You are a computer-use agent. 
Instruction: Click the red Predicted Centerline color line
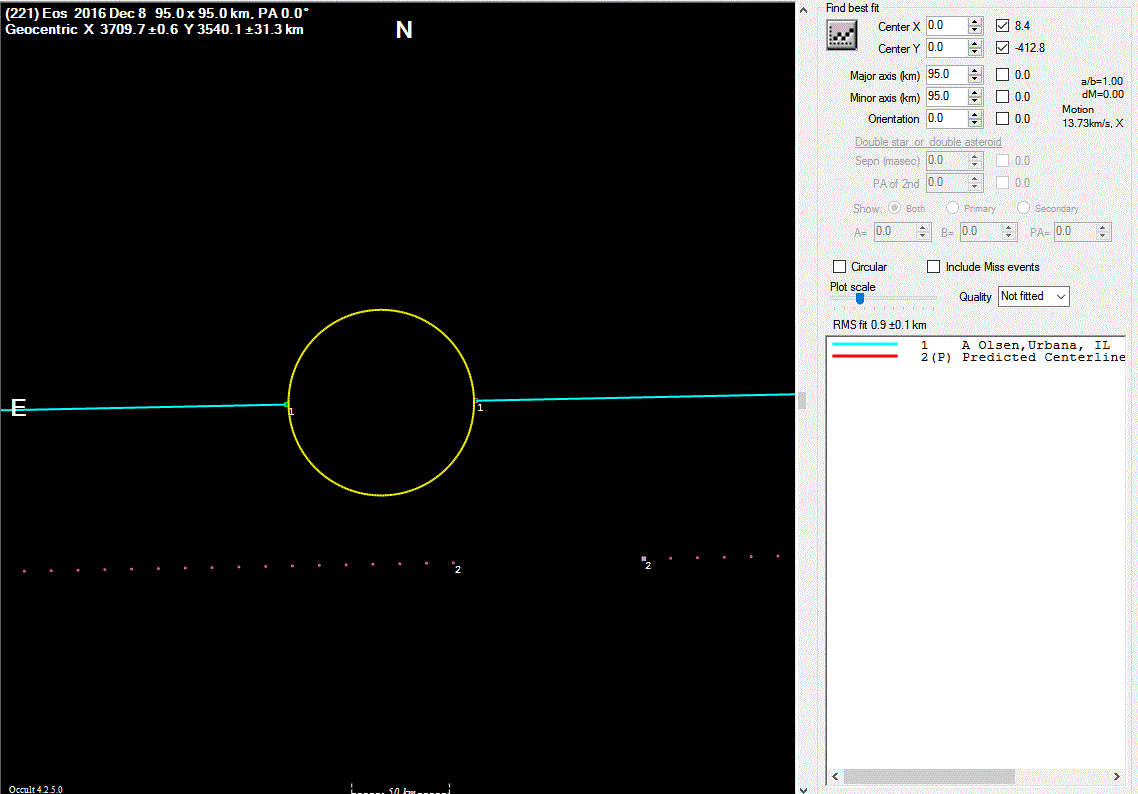[865, 356]
